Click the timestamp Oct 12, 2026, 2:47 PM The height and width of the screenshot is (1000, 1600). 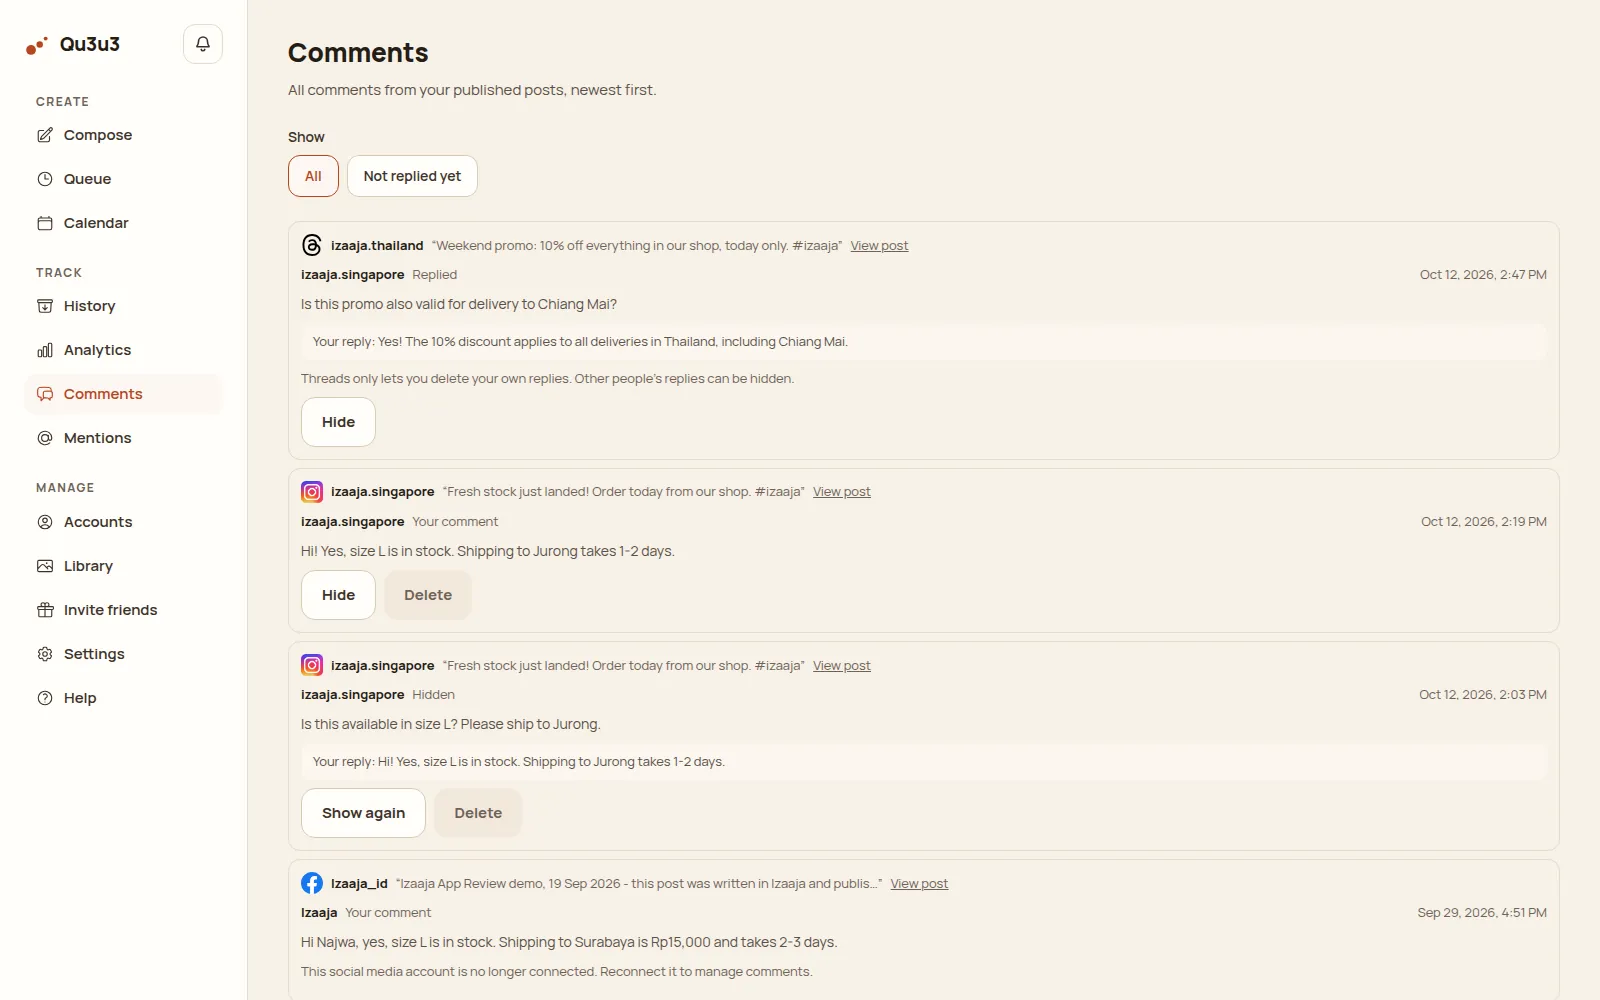point(1483,275)
